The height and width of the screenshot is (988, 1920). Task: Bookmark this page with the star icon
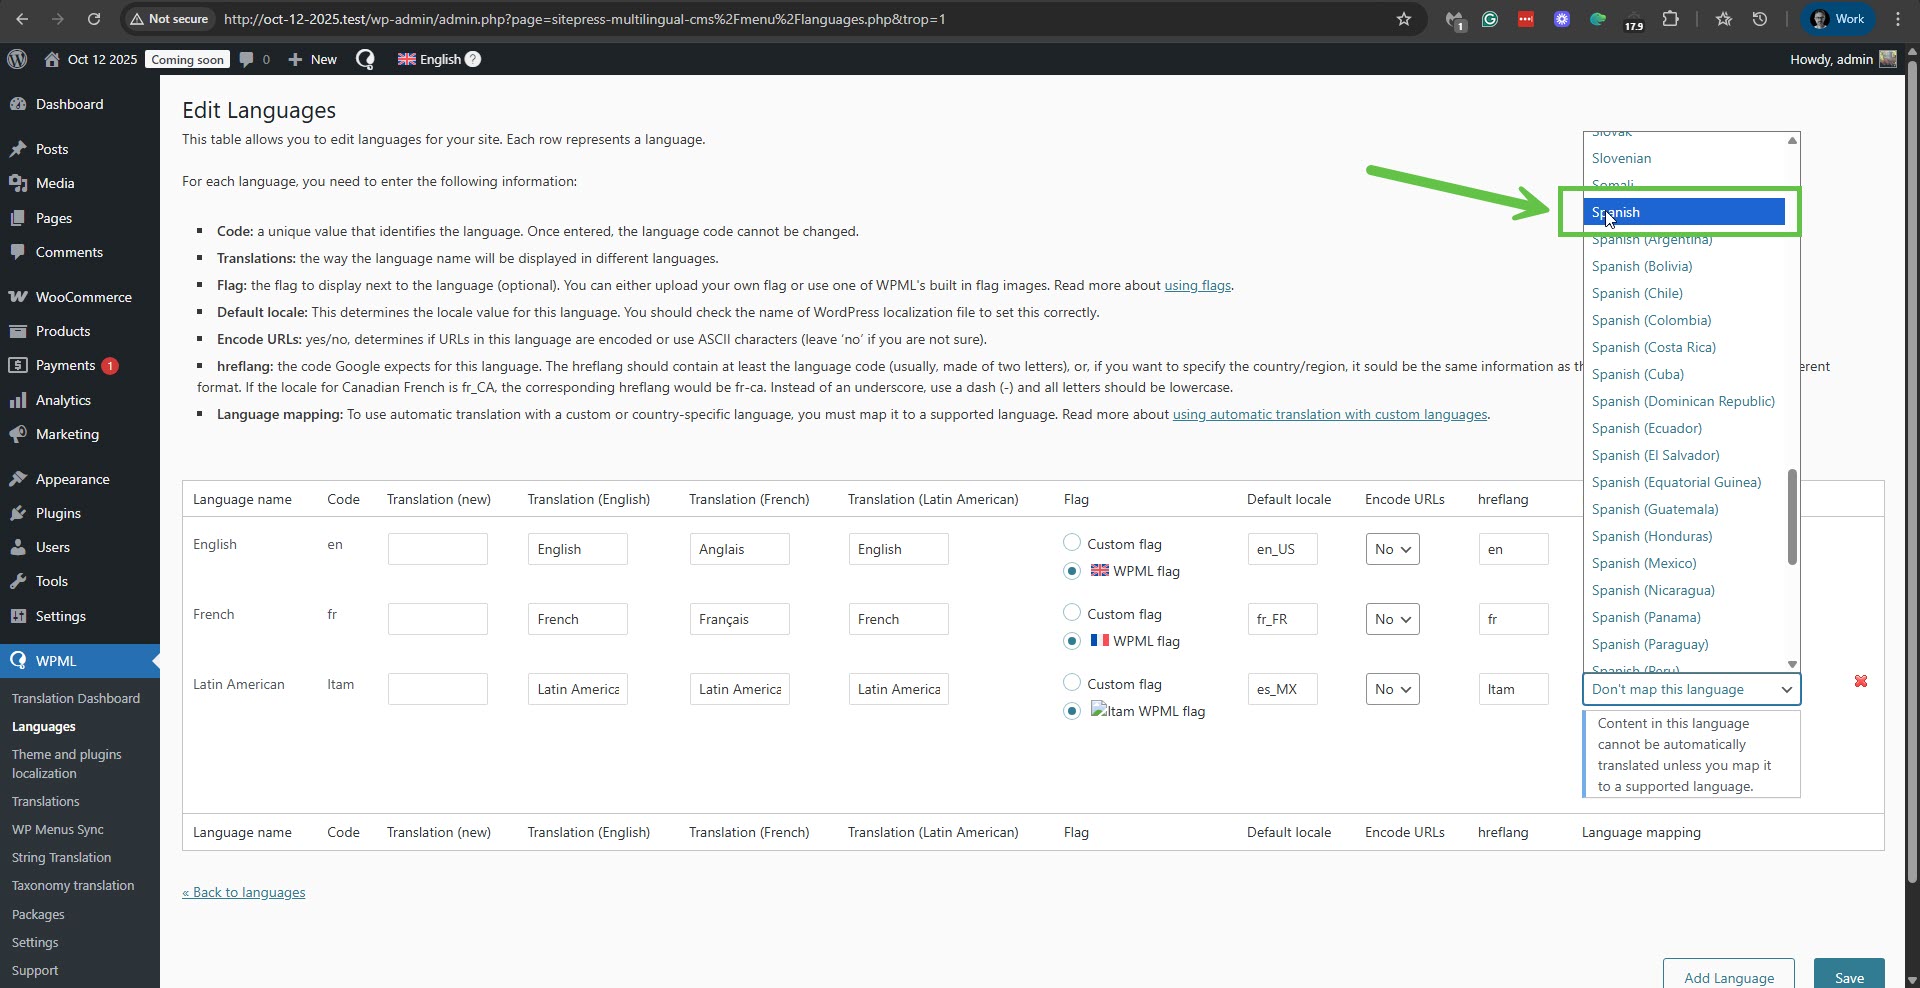(1404, 19)
